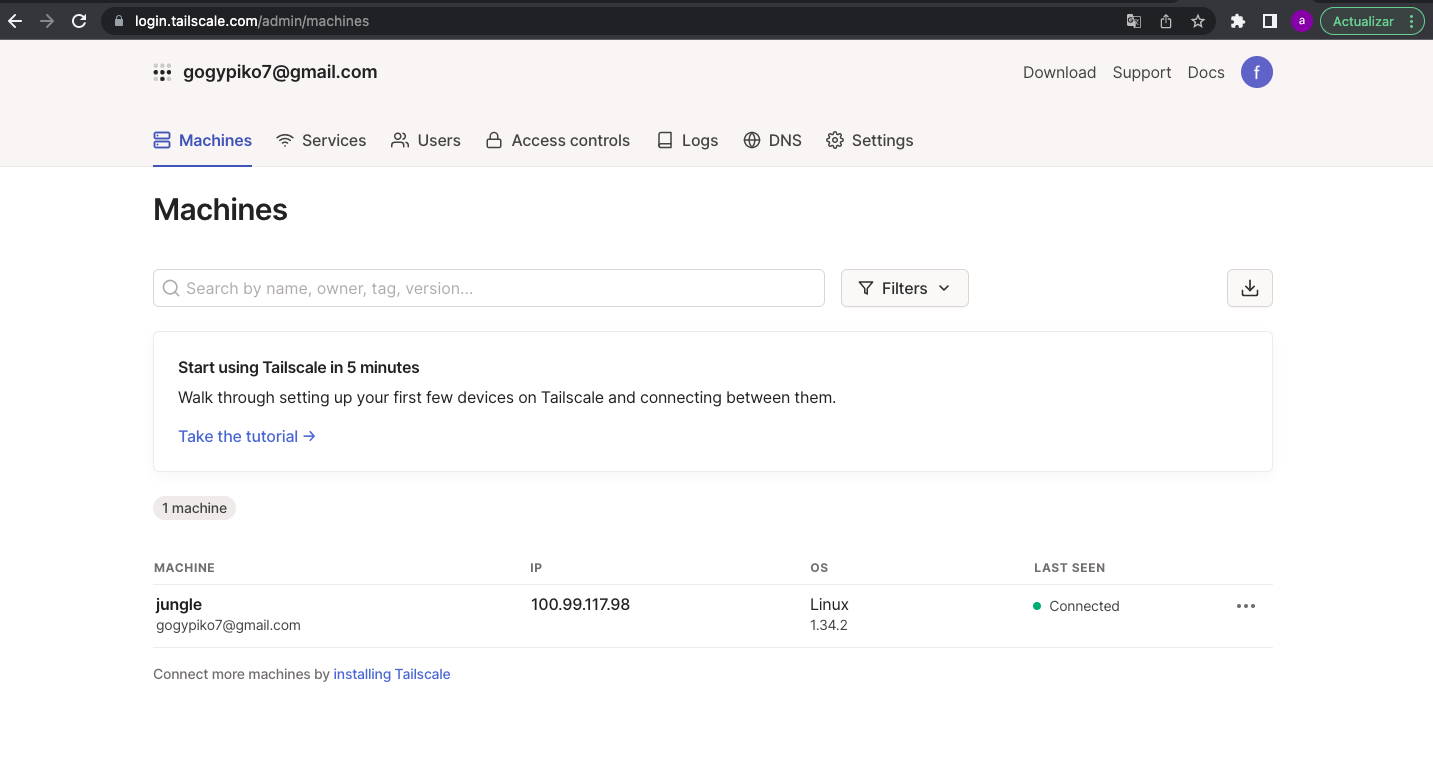Click the user avatar 'f' icon
1433x779 pixels.
(1256, 72)
